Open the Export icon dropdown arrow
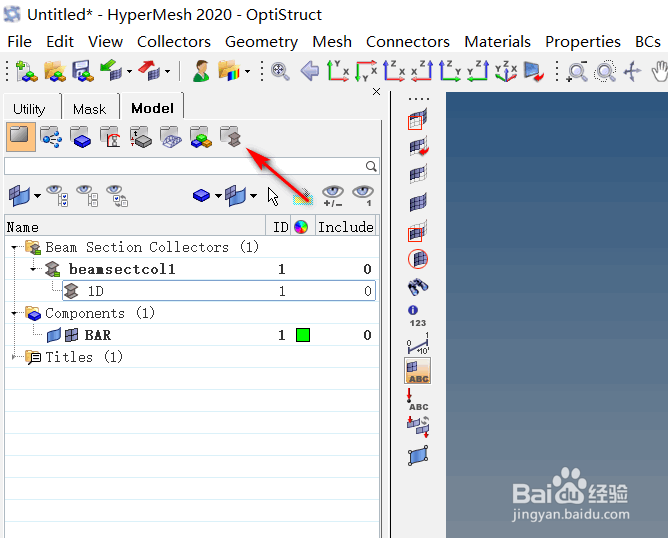 [167, 72]
